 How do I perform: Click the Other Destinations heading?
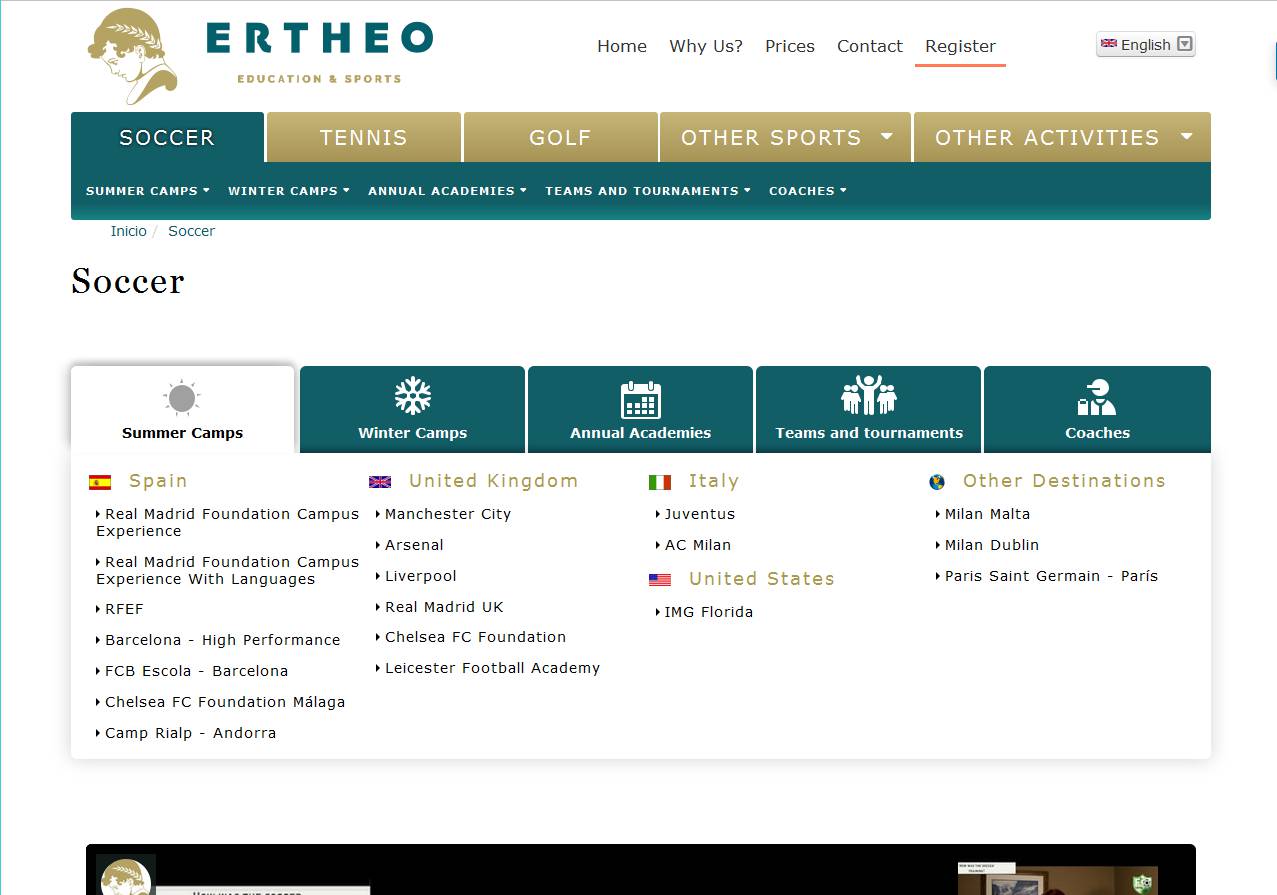tap(1064, 481)
